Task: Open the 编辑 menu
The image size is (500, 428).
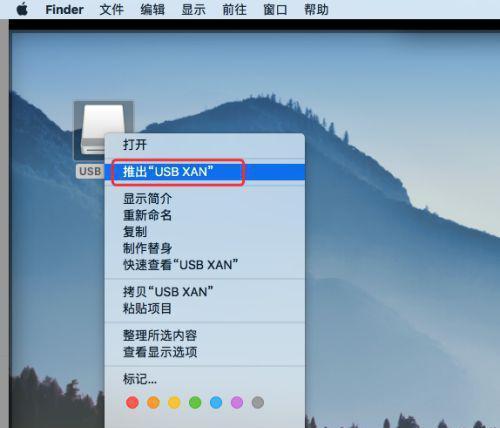Action: 153,10
